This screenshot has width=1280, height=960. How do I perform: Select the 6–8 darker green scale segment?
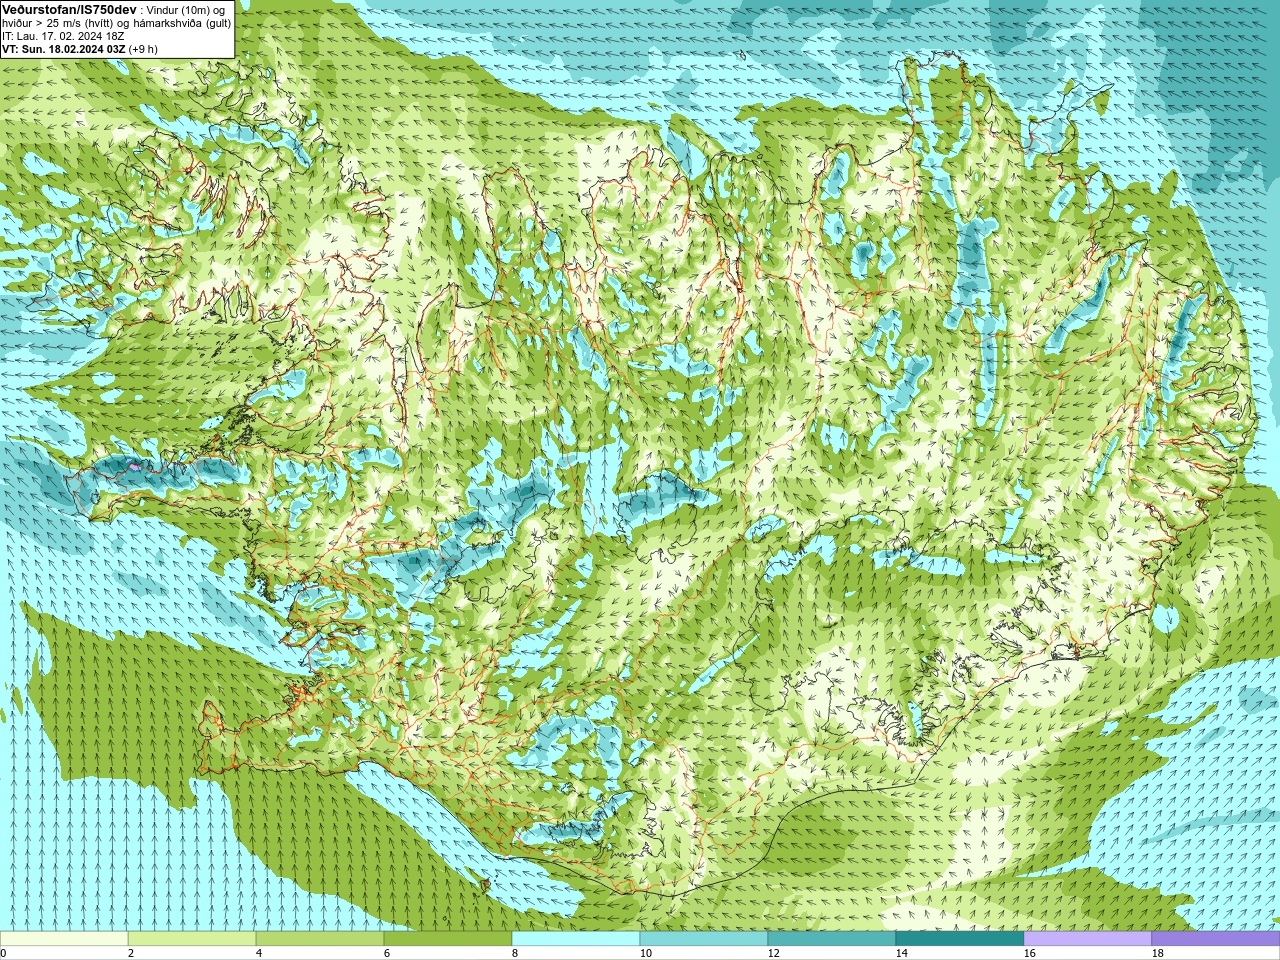coord(448,939)
